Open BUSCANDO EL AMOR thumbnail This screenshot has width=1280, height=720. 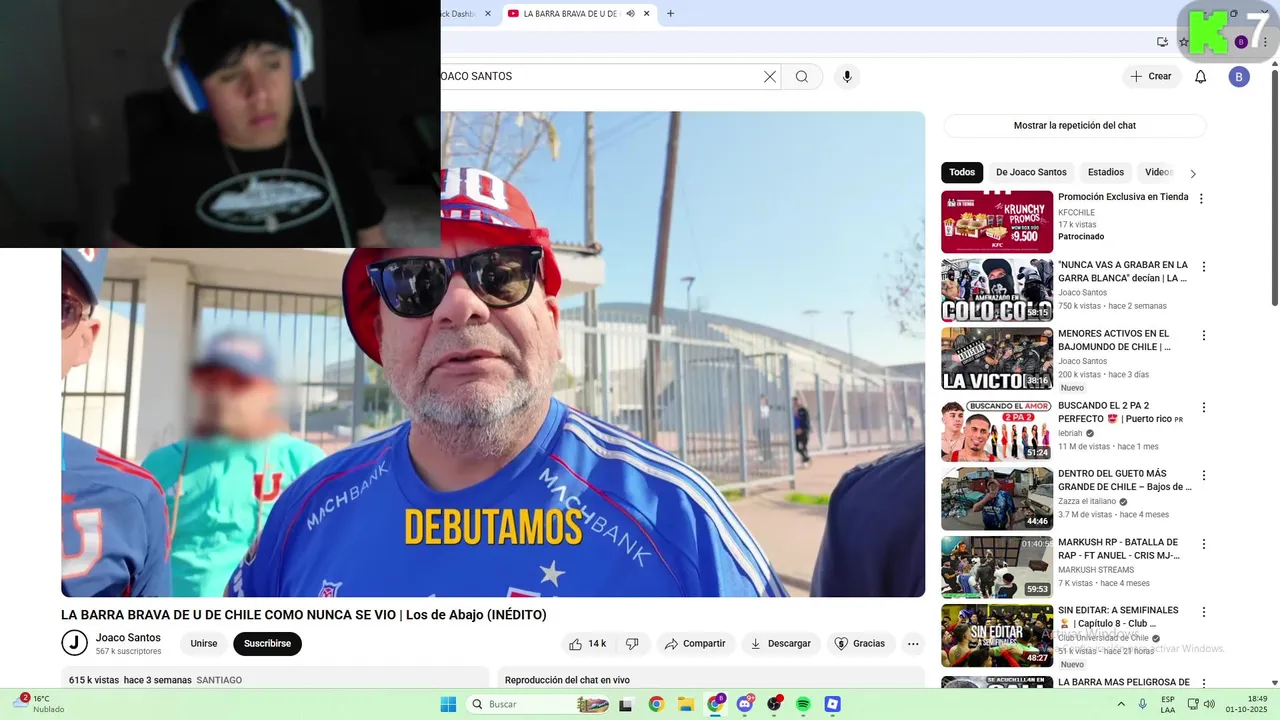point(997,431)
